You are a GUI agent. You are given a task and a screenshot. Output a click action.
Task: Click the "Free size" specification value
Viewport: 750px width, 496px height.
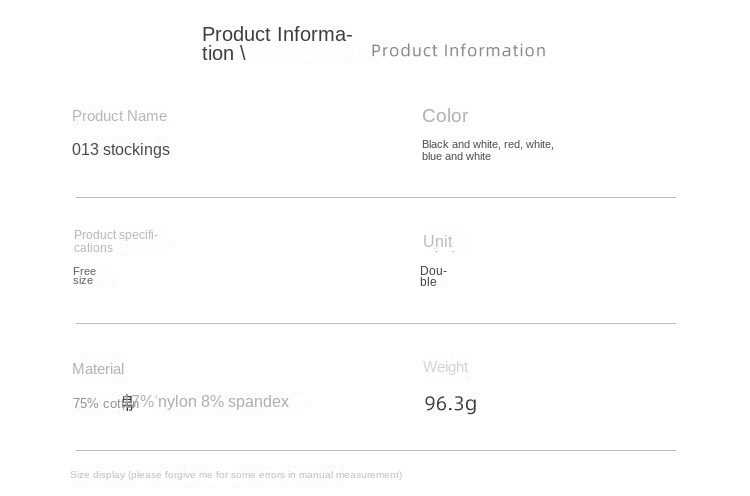(84, 276)
